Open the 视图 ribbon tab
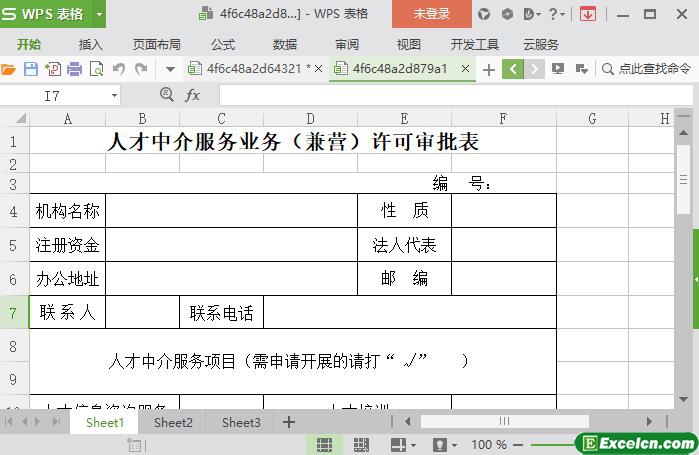 pyautogui.click(x=408, y=45)
